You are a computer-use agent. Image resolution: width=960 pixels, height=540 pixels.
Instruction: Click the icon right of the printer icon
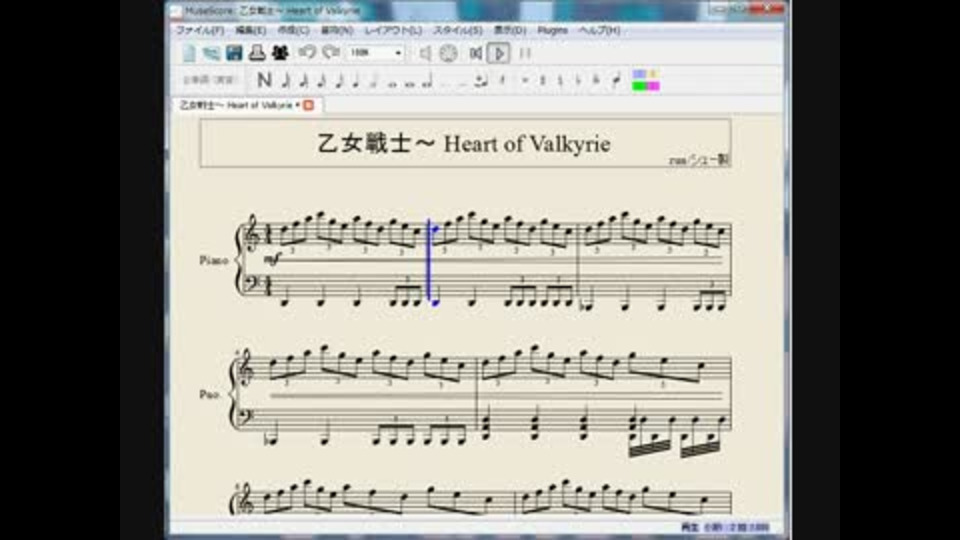[x=280, y=53]
